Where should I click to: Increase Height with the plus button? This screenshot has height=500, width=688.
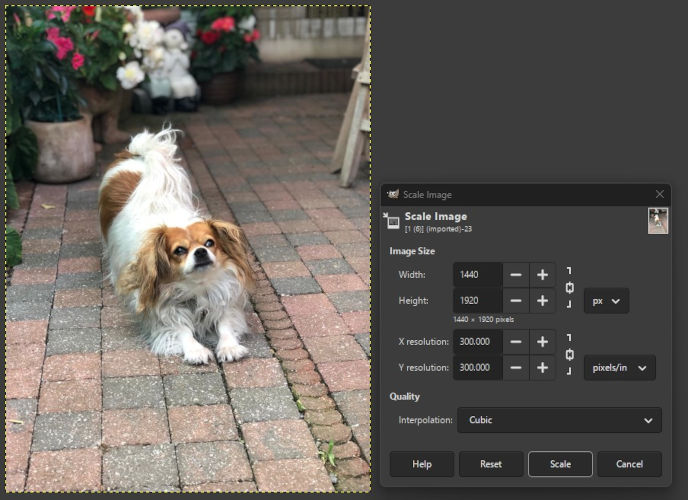click(542, 301)
